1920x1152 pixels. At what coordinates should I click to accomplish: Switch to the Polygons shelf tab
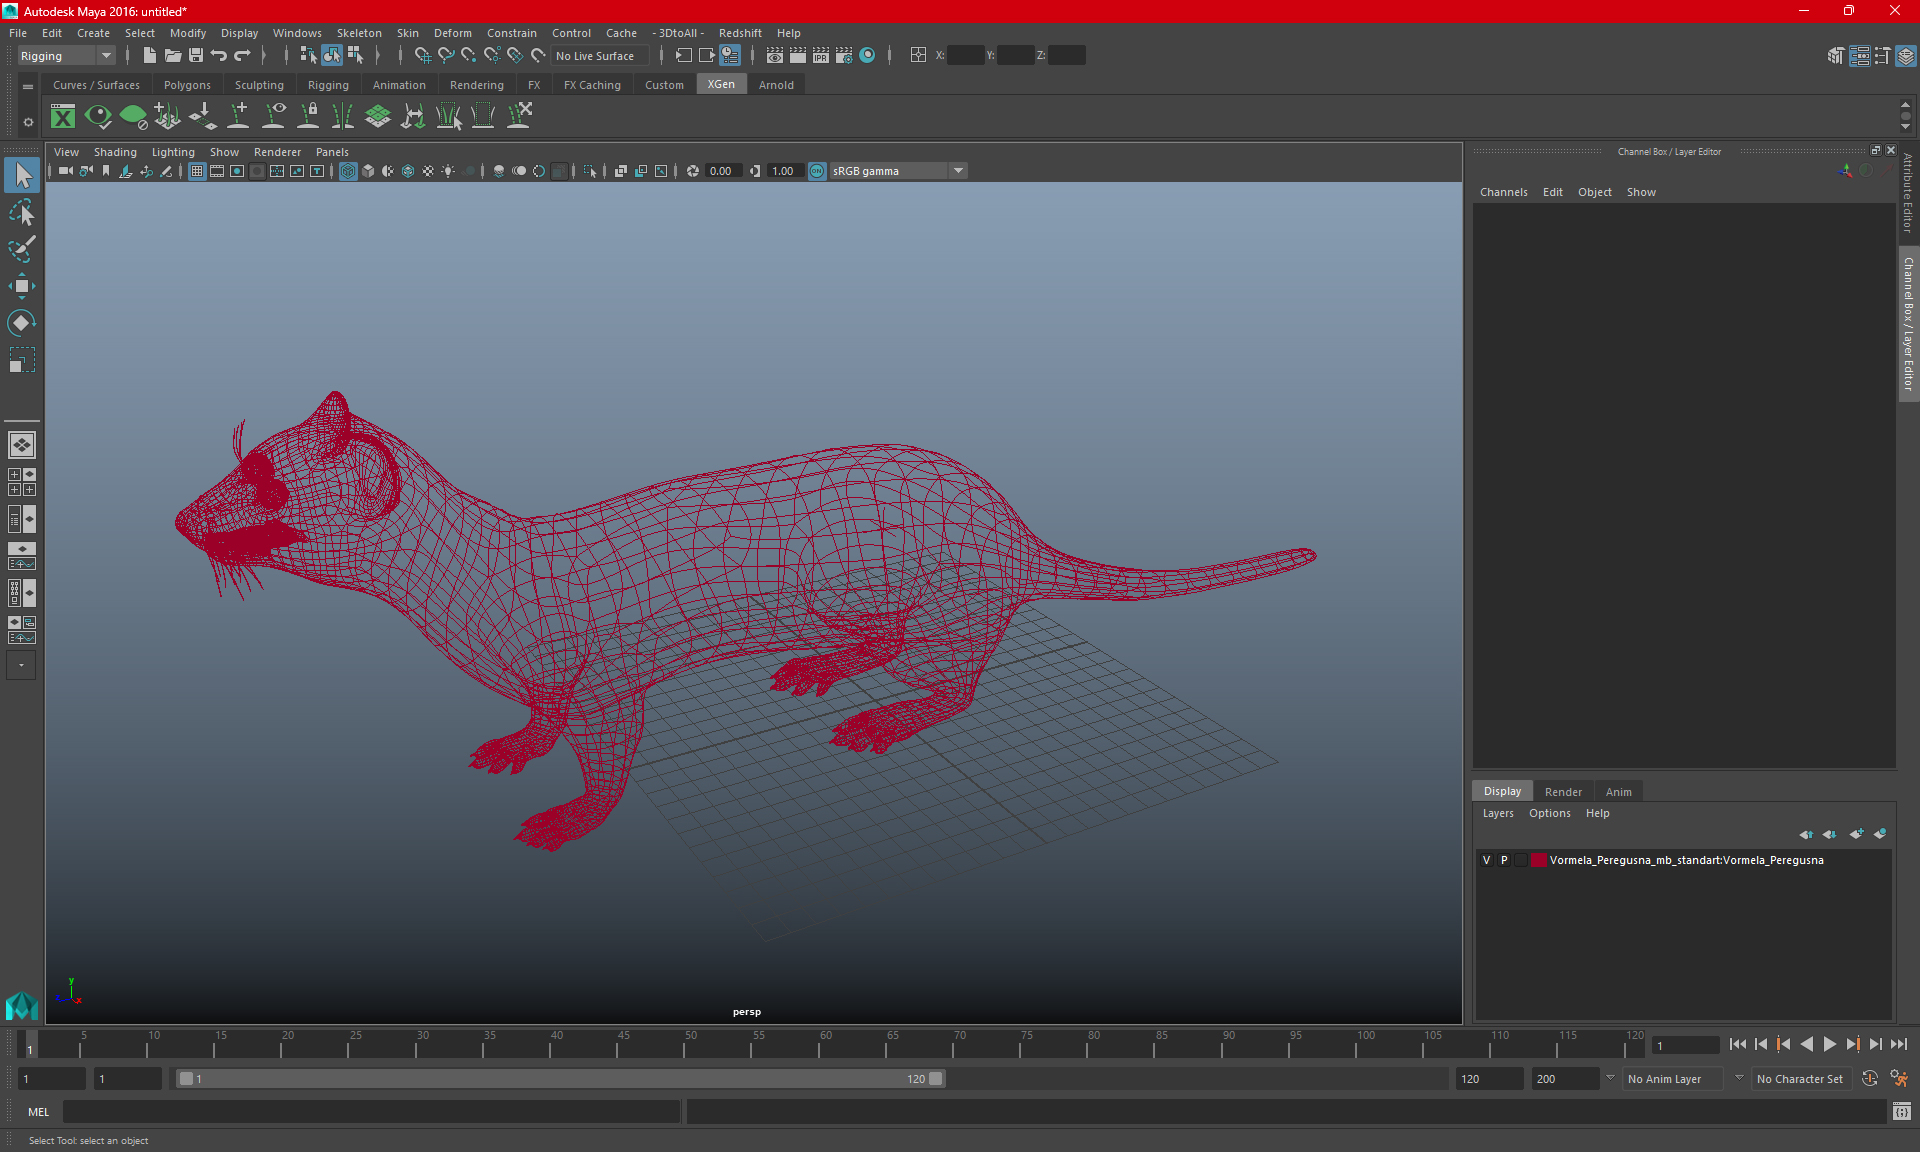coord(187,85)
